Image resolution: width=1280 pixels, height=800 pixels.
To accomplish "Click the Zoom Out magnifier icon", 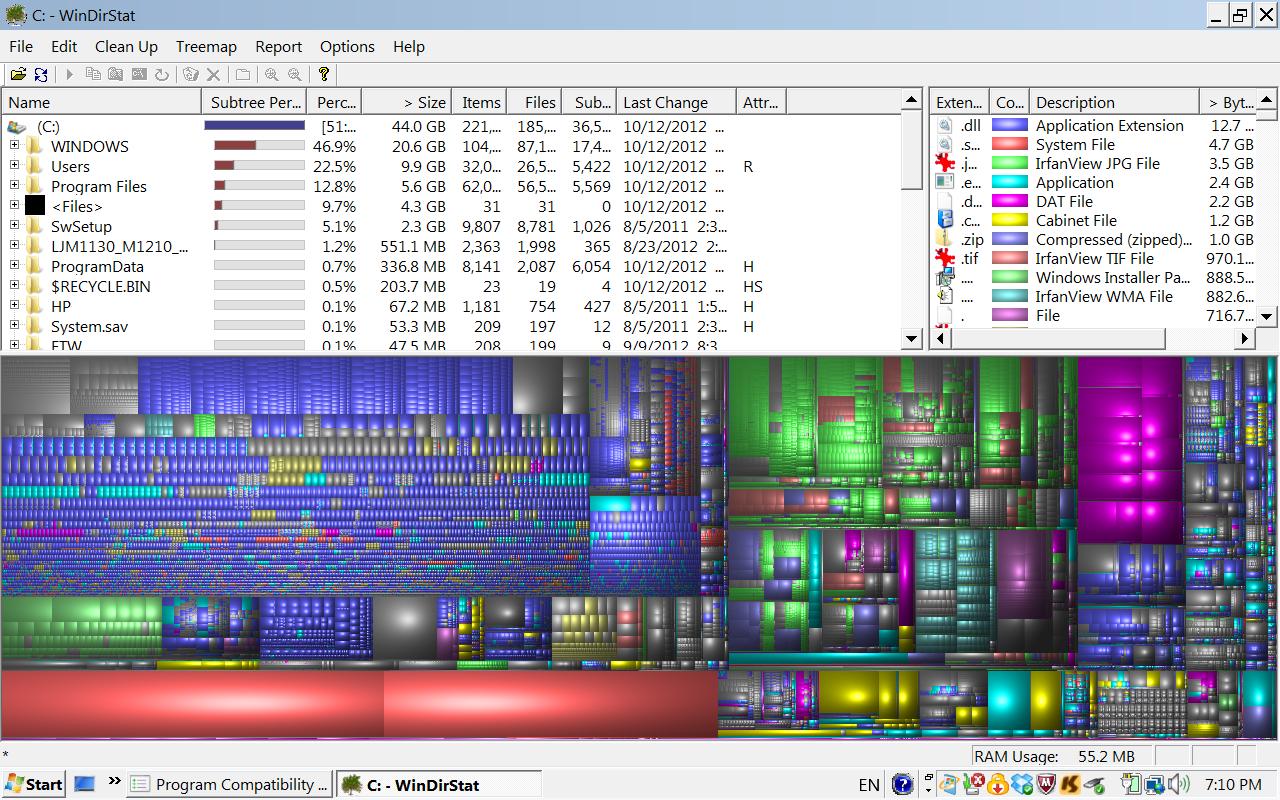I will click(x=294, y=74).
